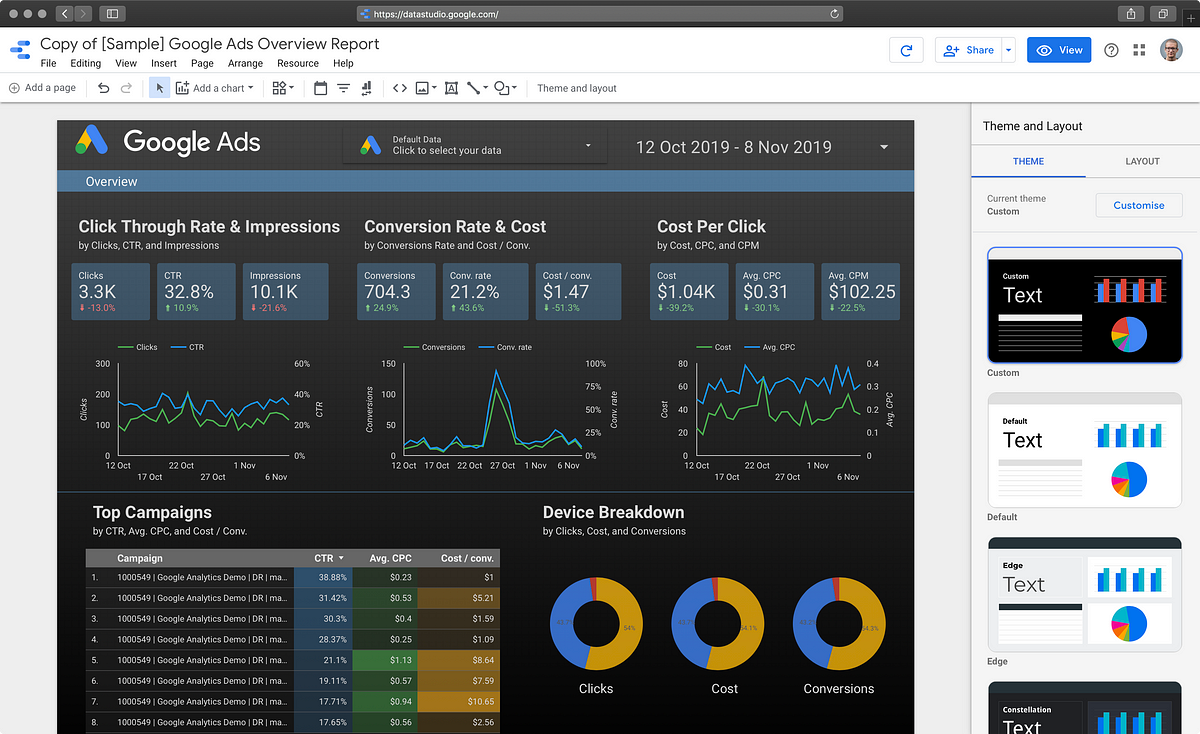This screenshot has height=734, width=1200.
Task: Expand the line tool dropdown arrow
Action: pyautogui.click(x=485, y=88)
